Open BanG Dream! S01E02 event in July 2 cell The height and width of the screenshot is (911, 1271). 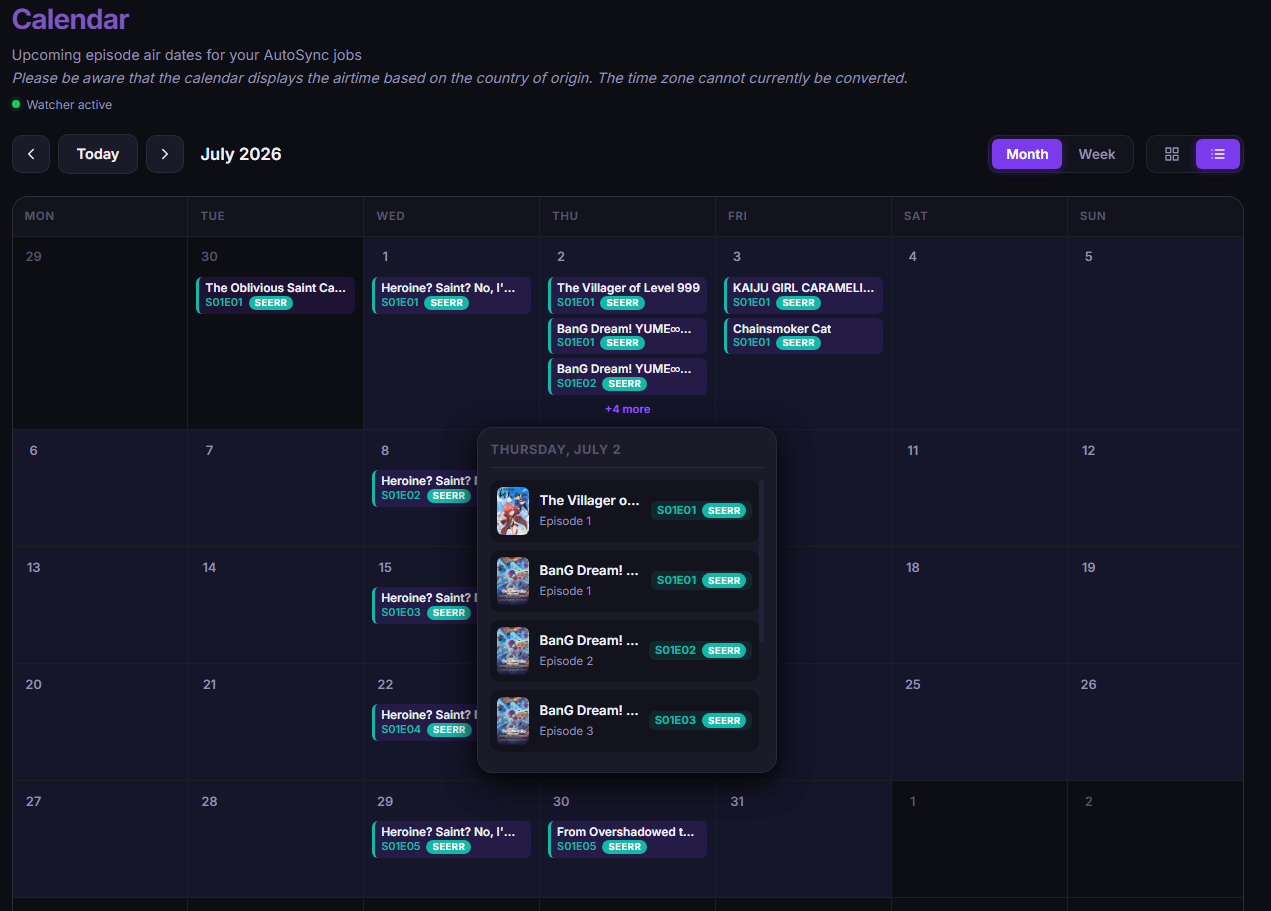click(628, 376)
